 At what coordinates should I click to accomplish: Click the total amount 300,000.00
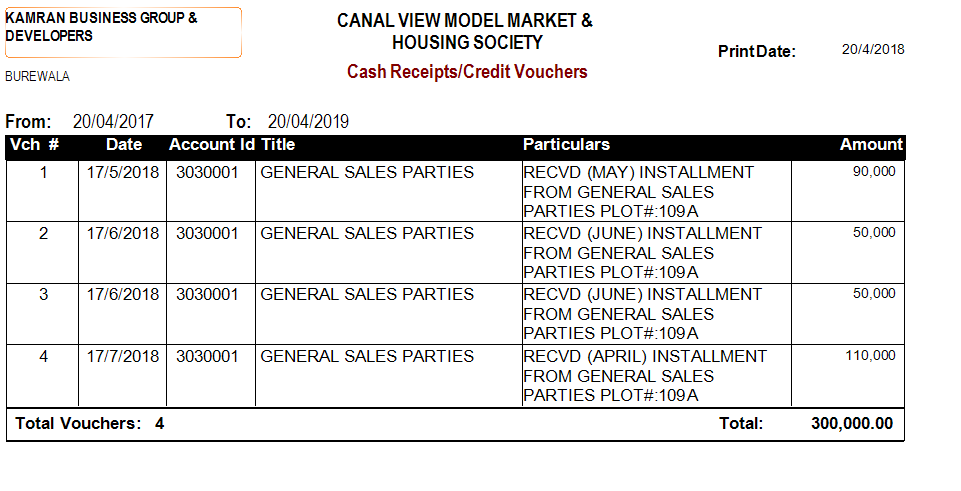click(851, 424)
